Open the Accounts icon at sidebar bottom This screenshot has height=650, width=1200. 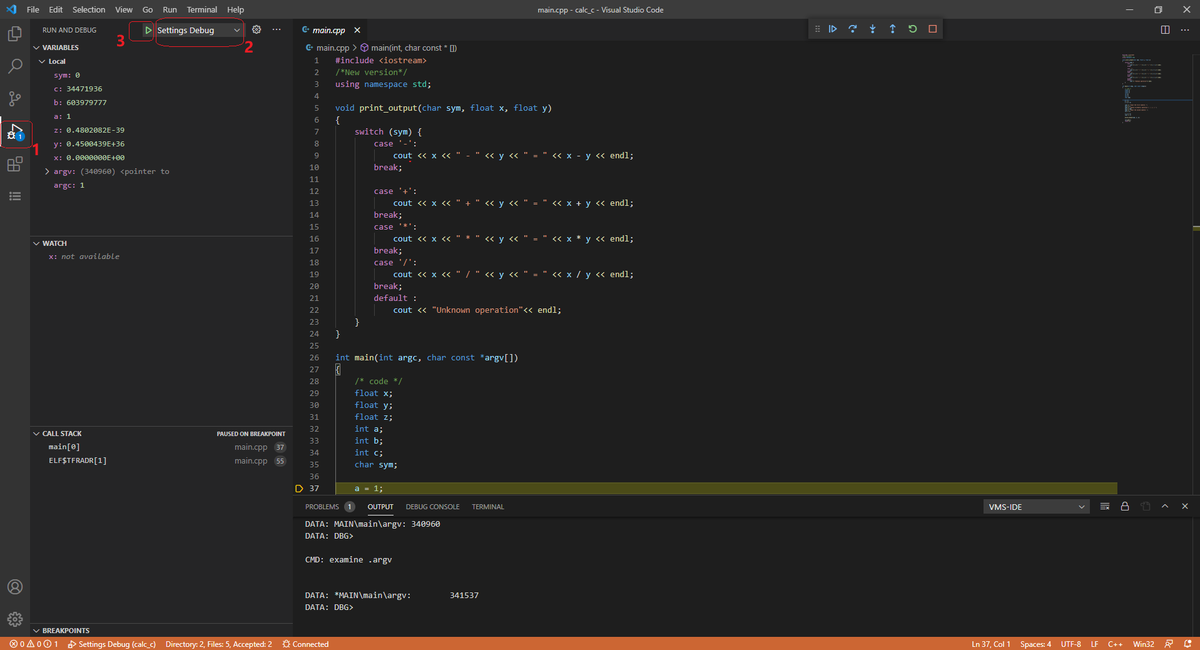coord(15,587)
